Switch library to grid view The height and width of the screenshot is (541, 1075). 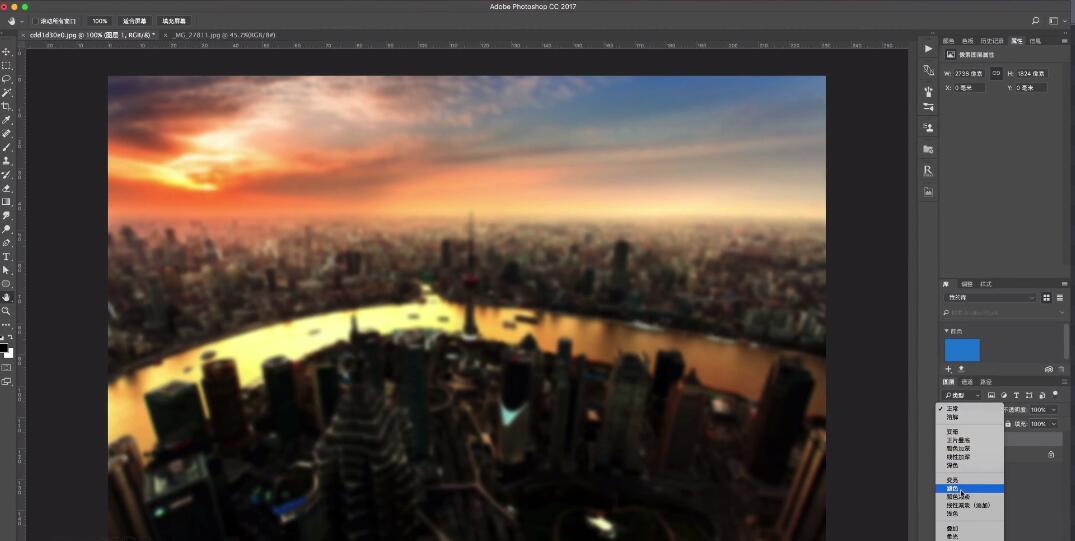[x=1046, y=298]
